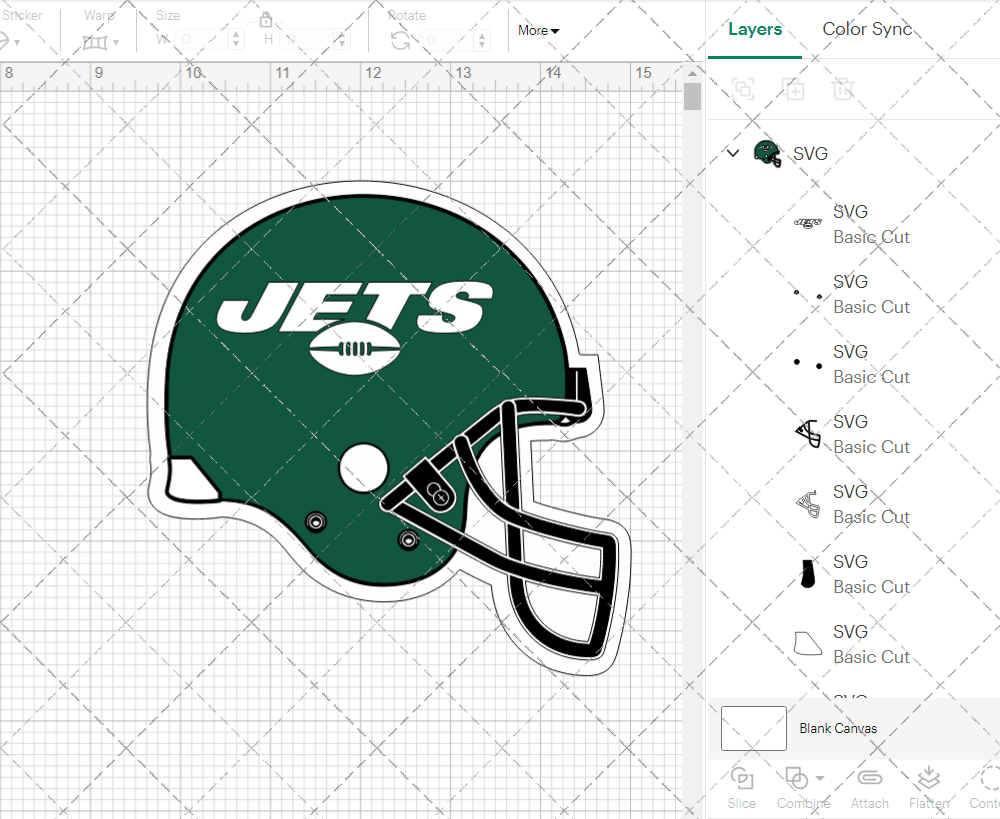
Task: Increase the Width value stepper
Action: coord(236,34)
